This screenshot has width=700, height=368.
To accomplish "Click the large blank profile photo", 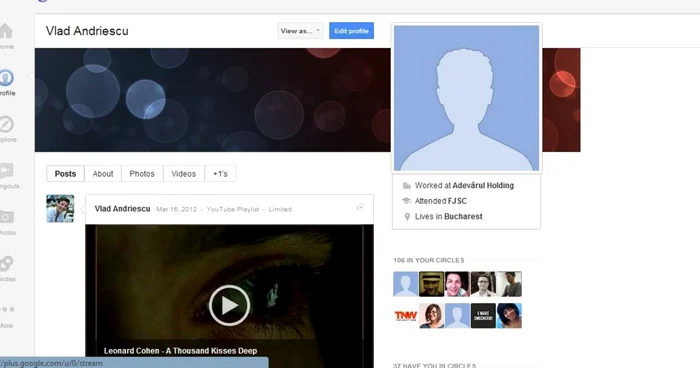I will tap(467, 98).
